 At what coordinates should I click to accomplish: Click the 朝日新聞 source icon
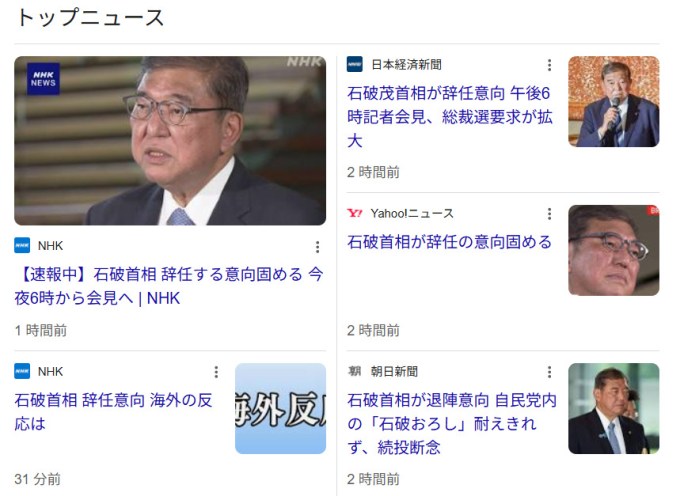tap(354, 371)
